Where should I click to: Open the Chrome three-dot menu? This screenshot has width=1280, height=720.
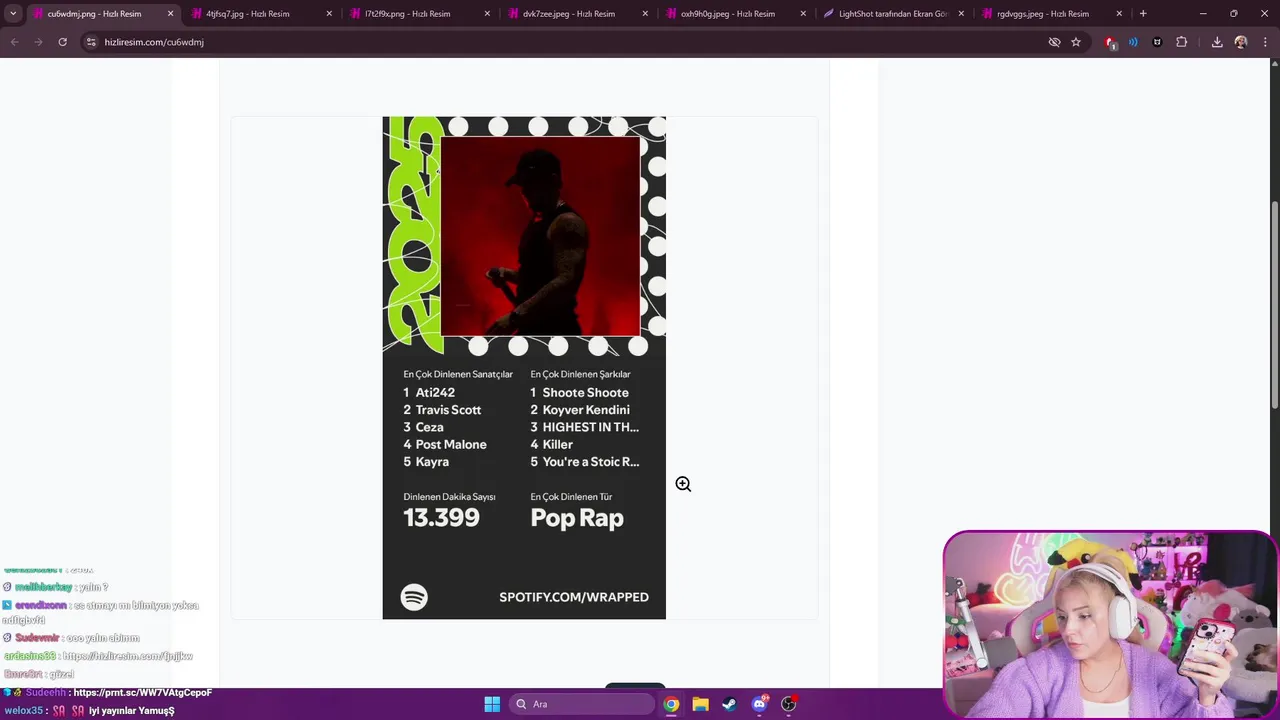point(1264,42)
